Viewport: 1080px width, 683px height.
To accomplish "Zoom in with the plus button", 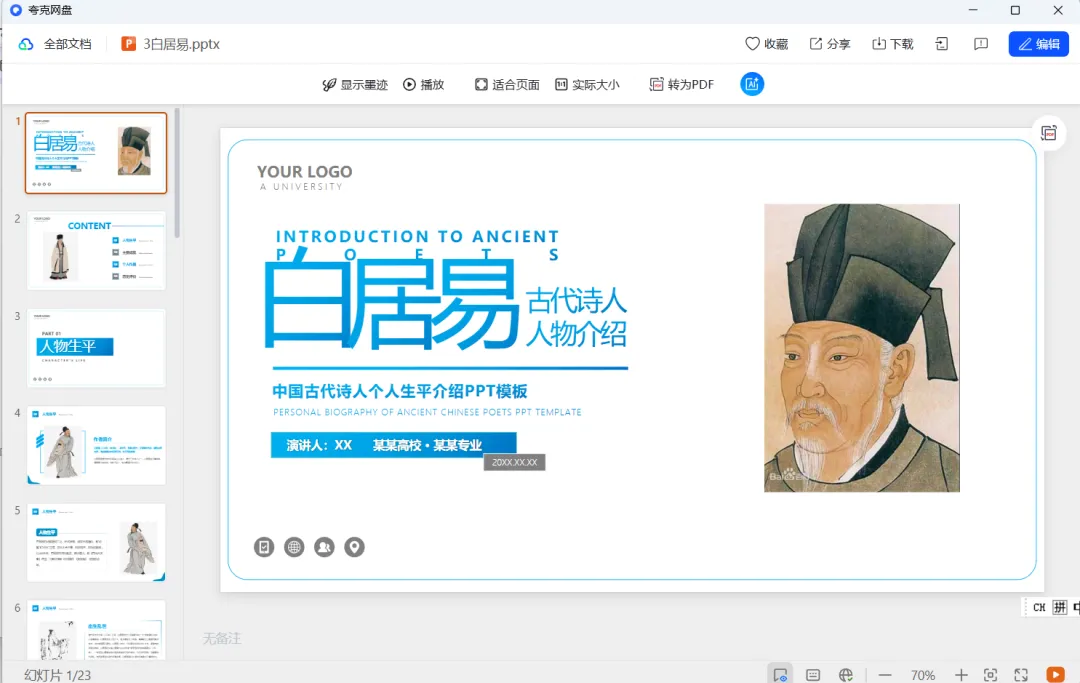I will coord(961,675).
